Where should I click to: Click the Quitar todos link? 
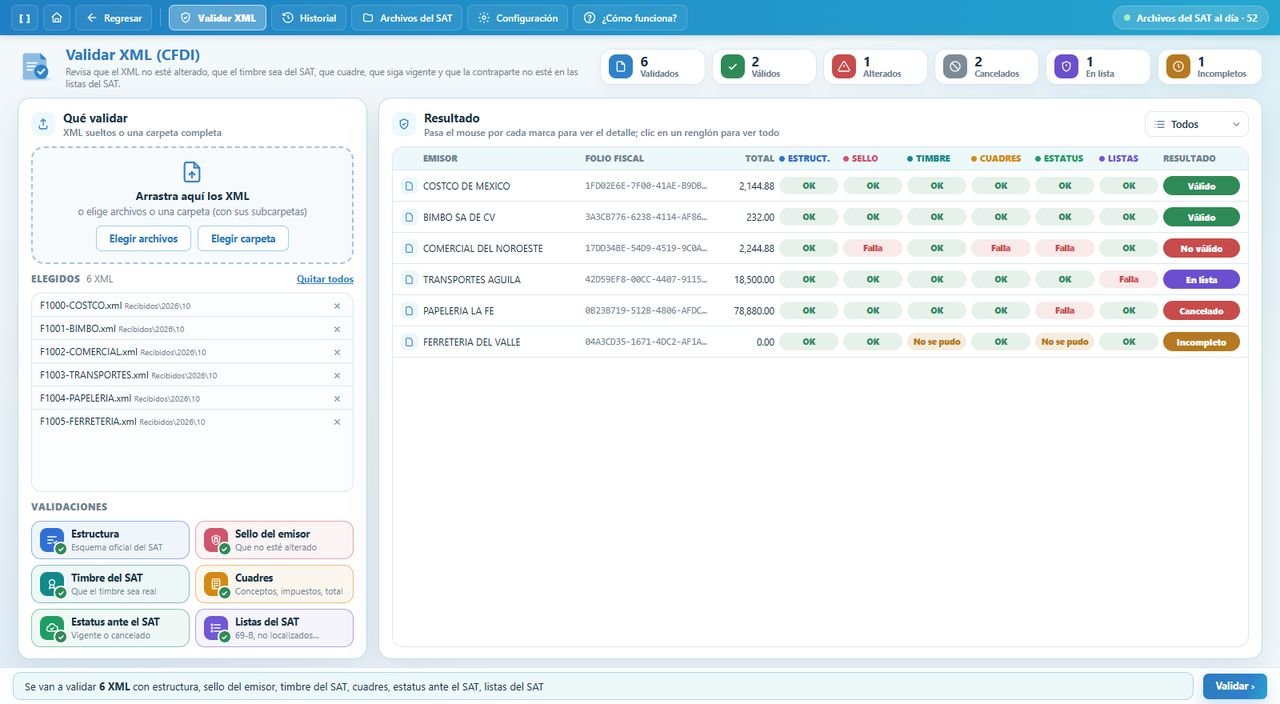325,279
